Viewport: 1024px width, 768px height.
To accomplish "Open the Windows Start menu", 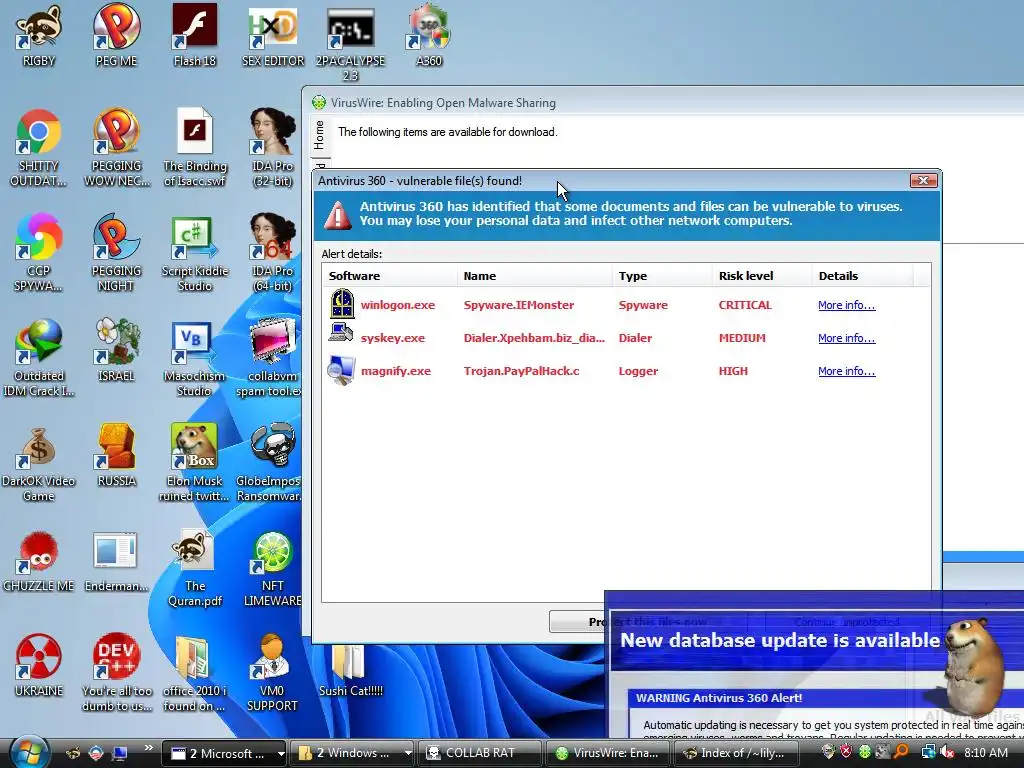I will 29,751.
